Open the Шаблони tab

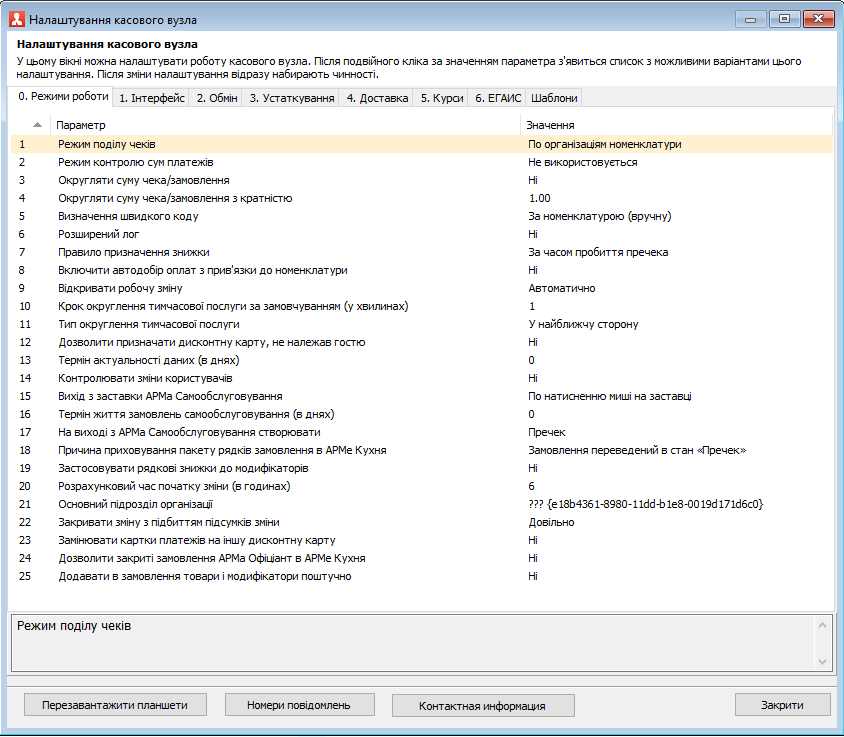point(554,98)
